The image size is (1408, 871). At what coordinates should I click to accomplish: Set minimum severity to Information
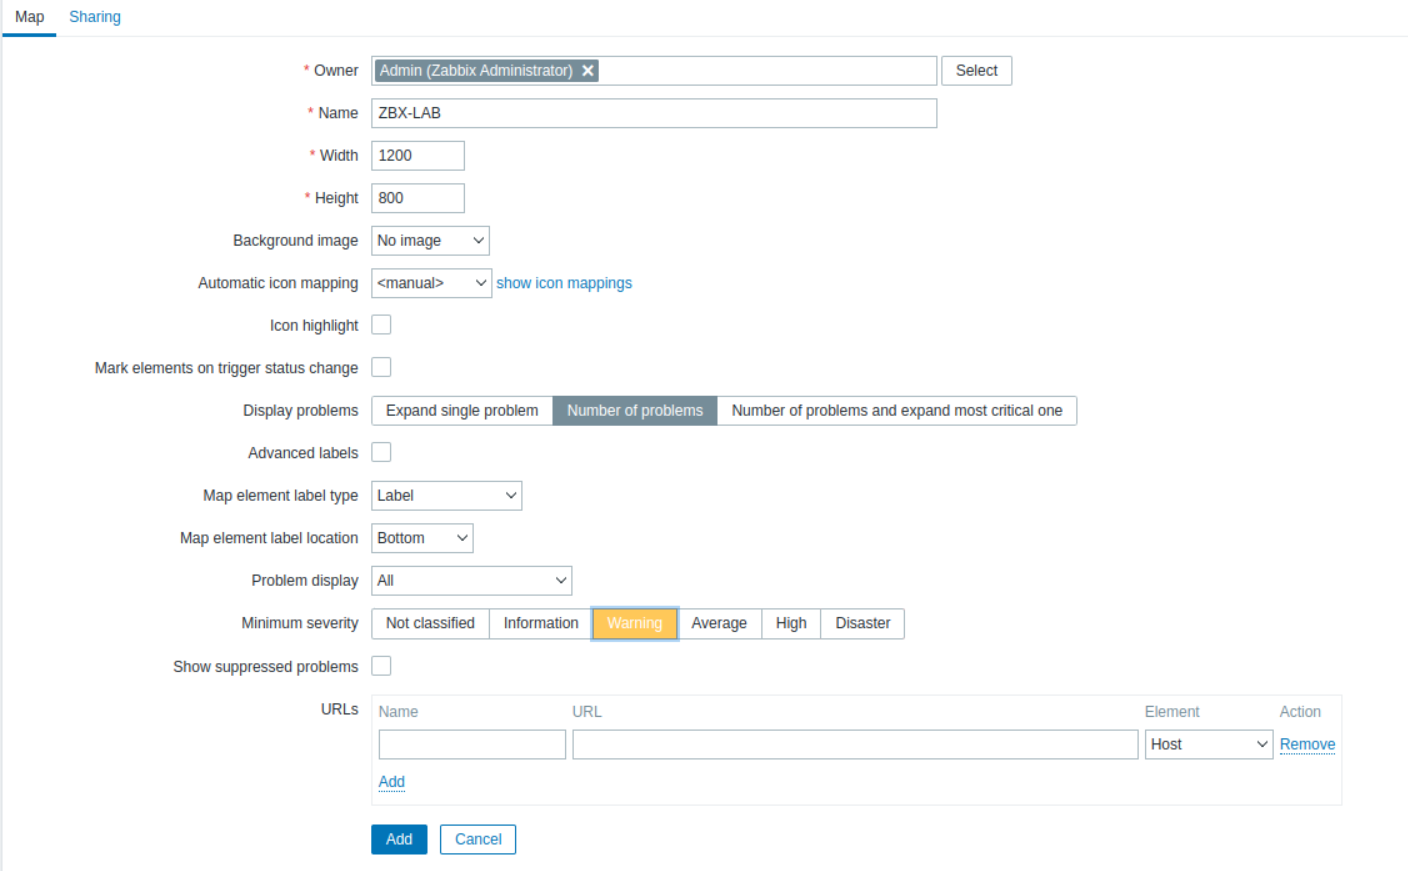(541, 623)
